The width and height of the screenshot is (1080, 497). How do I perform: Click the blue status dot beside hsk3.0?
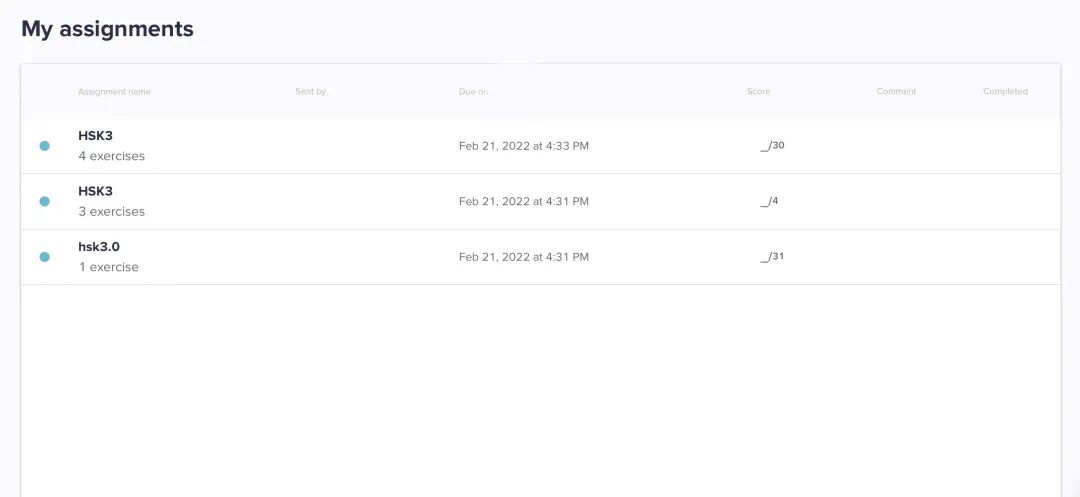tap(44, 257)
